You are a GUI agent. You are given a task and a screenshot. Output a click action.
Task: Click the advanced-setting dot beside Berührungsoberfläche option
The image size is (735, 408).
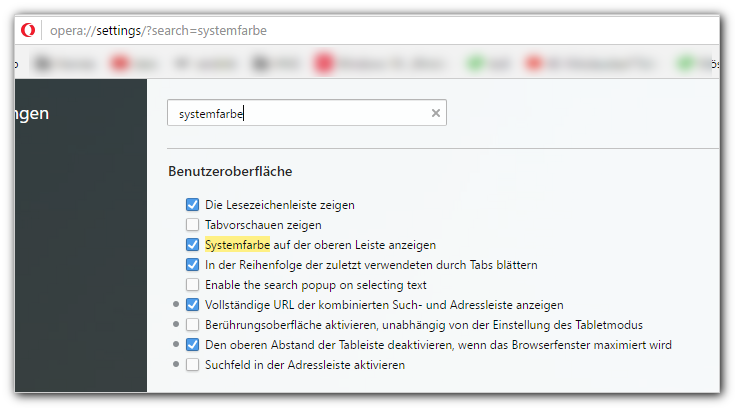click(x=176, y=324)
